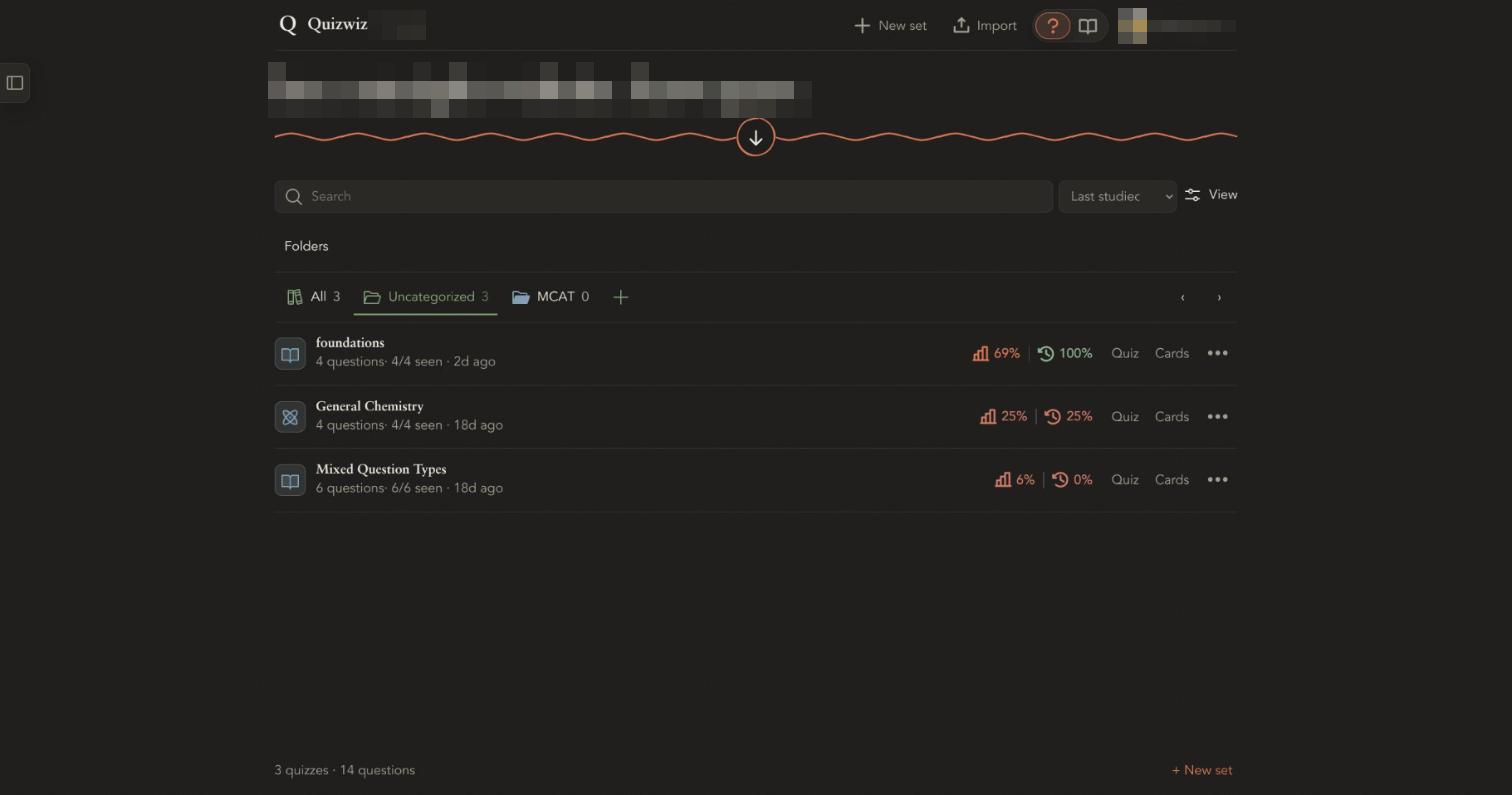1512x795 pixels.
Task: Open the help question mark icon
Action: click(1052, 26)
